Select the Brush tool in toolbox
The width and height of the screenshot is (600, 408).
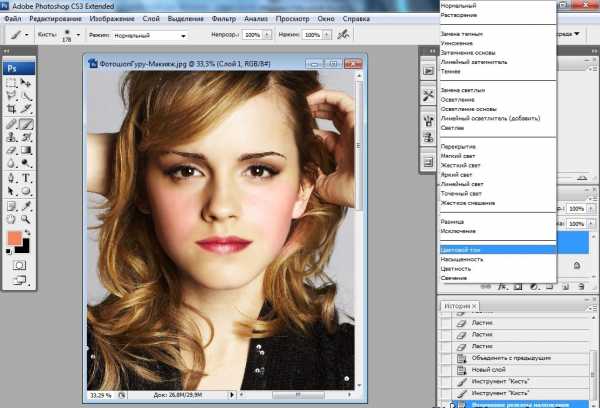click(x=26, y=124)
